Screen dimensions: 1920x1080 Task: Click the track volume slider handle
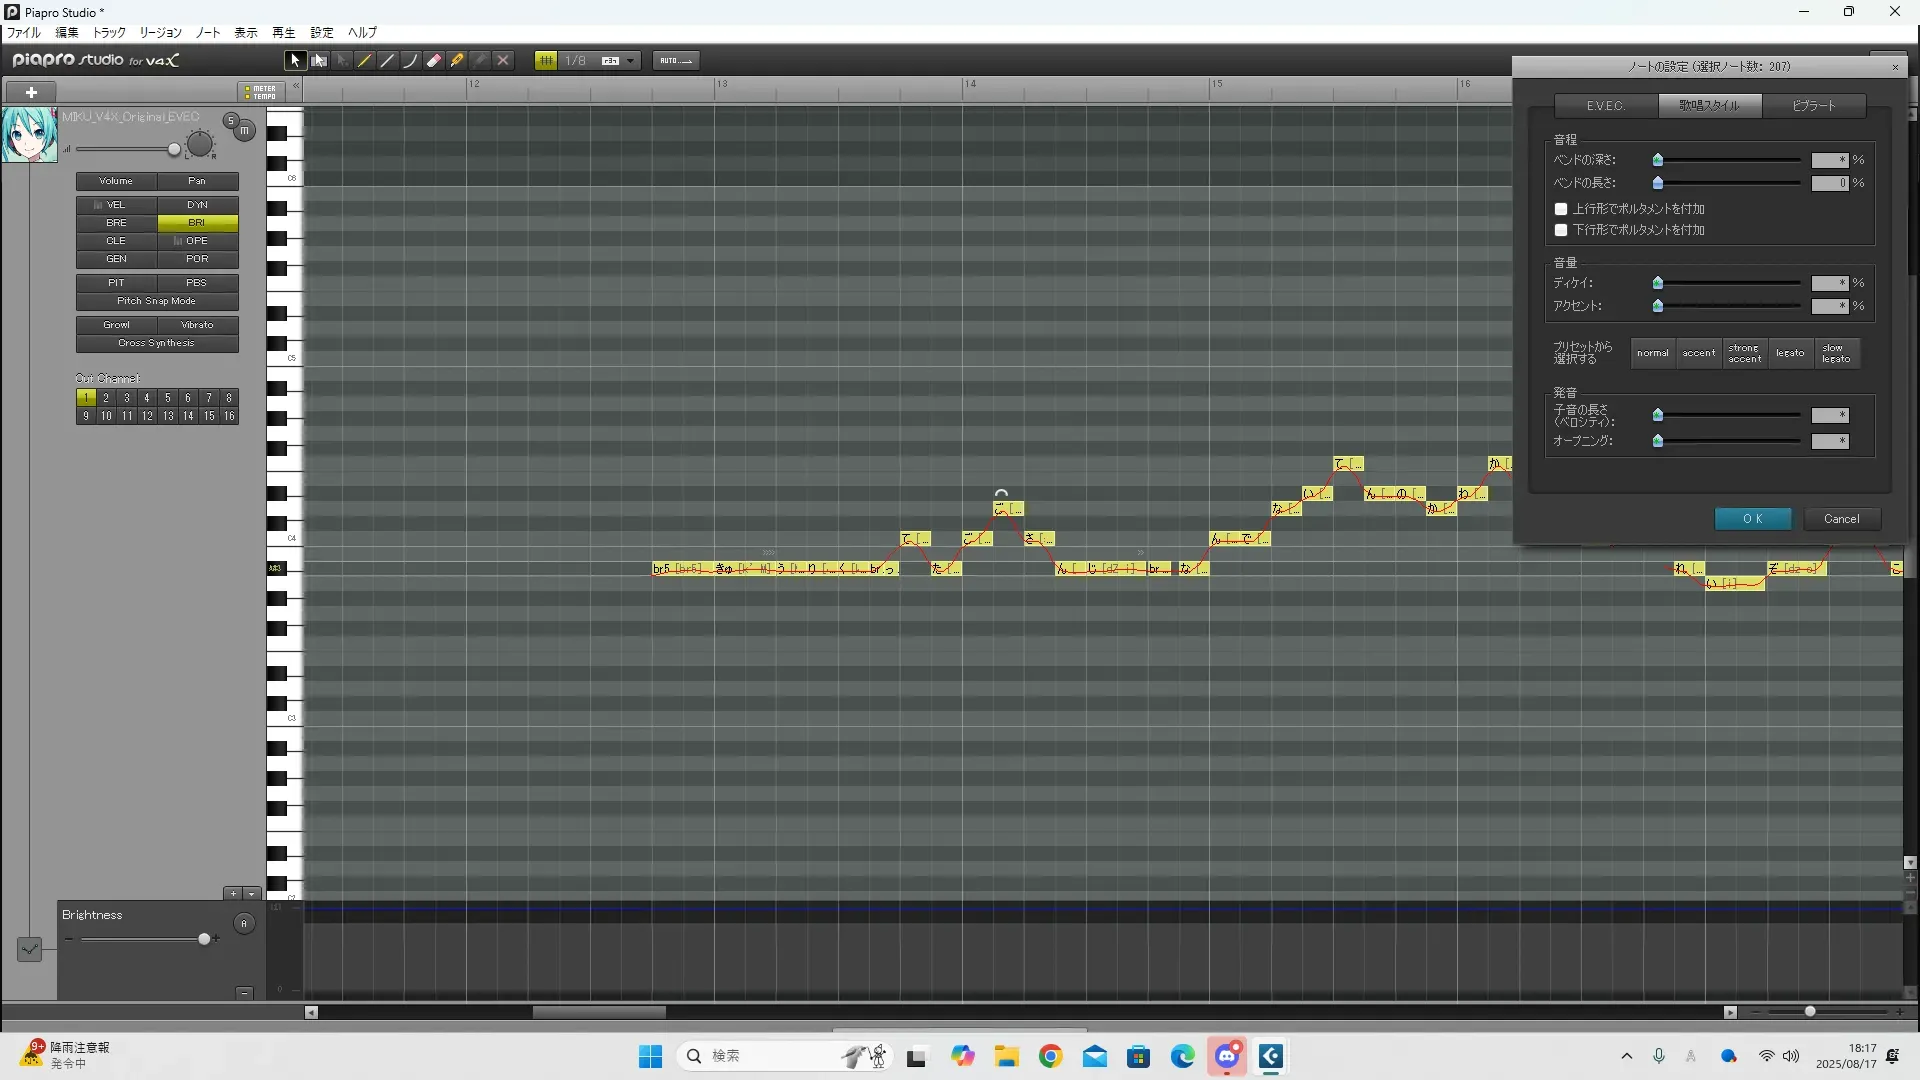pyautogui.click(x=174, y=150)
